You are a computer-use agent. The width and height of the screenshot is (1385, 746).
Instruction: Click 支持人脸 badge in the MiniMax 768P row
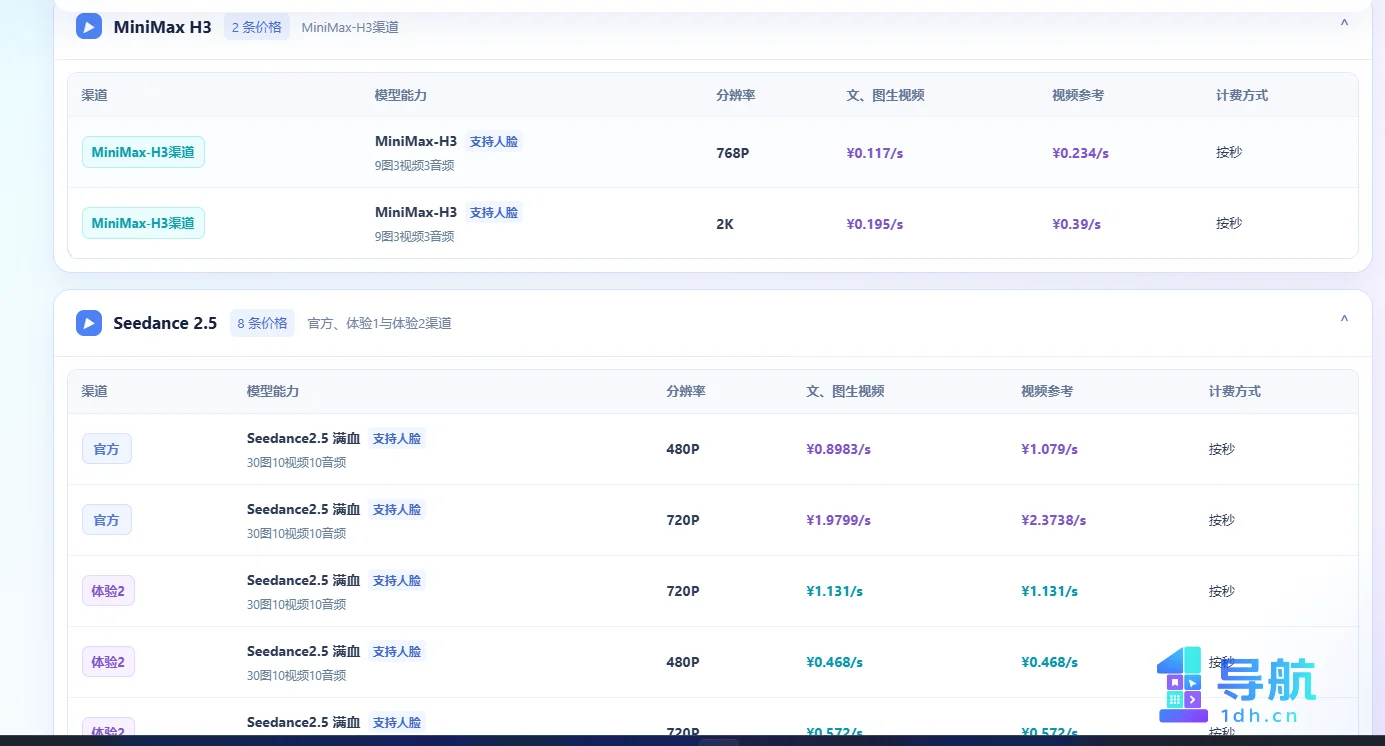(494, 142)
